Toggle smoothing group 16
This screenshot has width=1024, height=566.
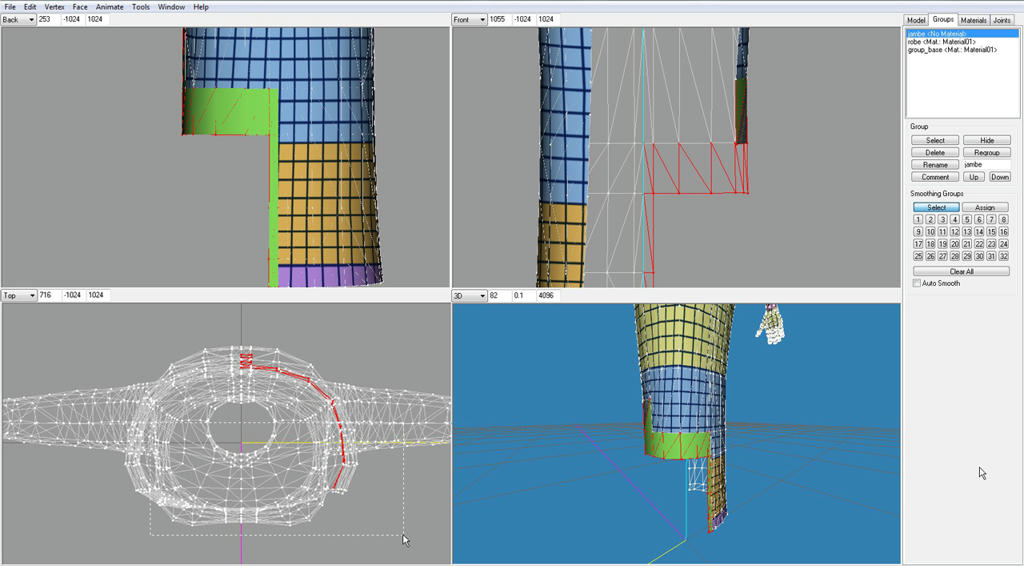(x=1004, y=232)
